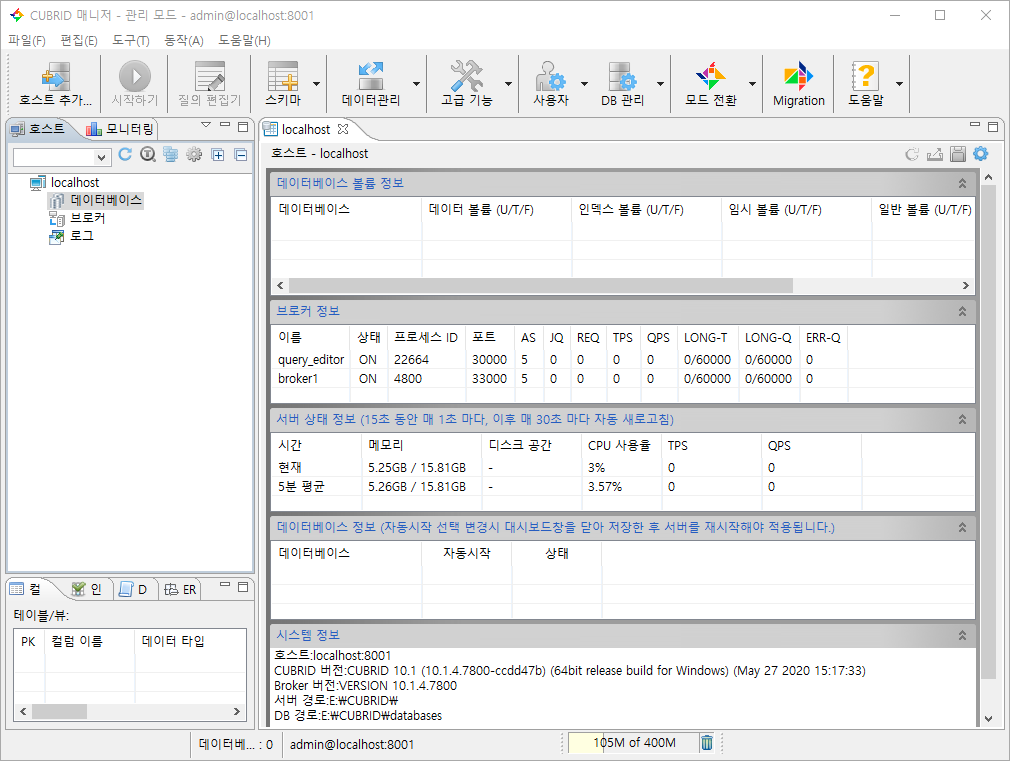Collapse the 시스템 정보 section
Screen dimensions: 1010x761
(x=962, y=635)
